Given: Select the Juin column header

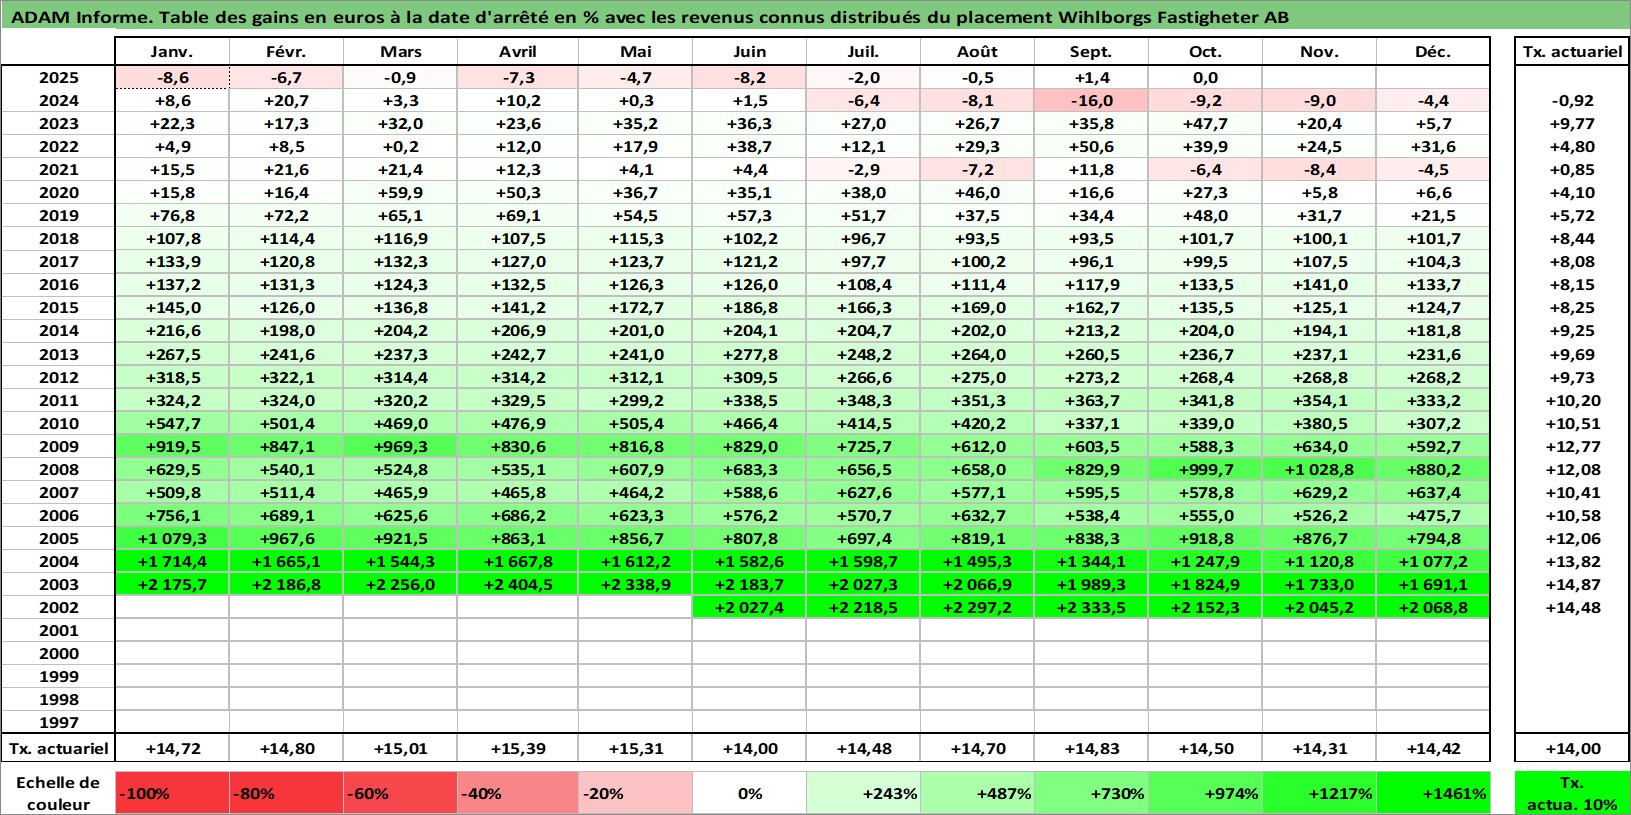Looking at the screenshot, I should (749, 52).
